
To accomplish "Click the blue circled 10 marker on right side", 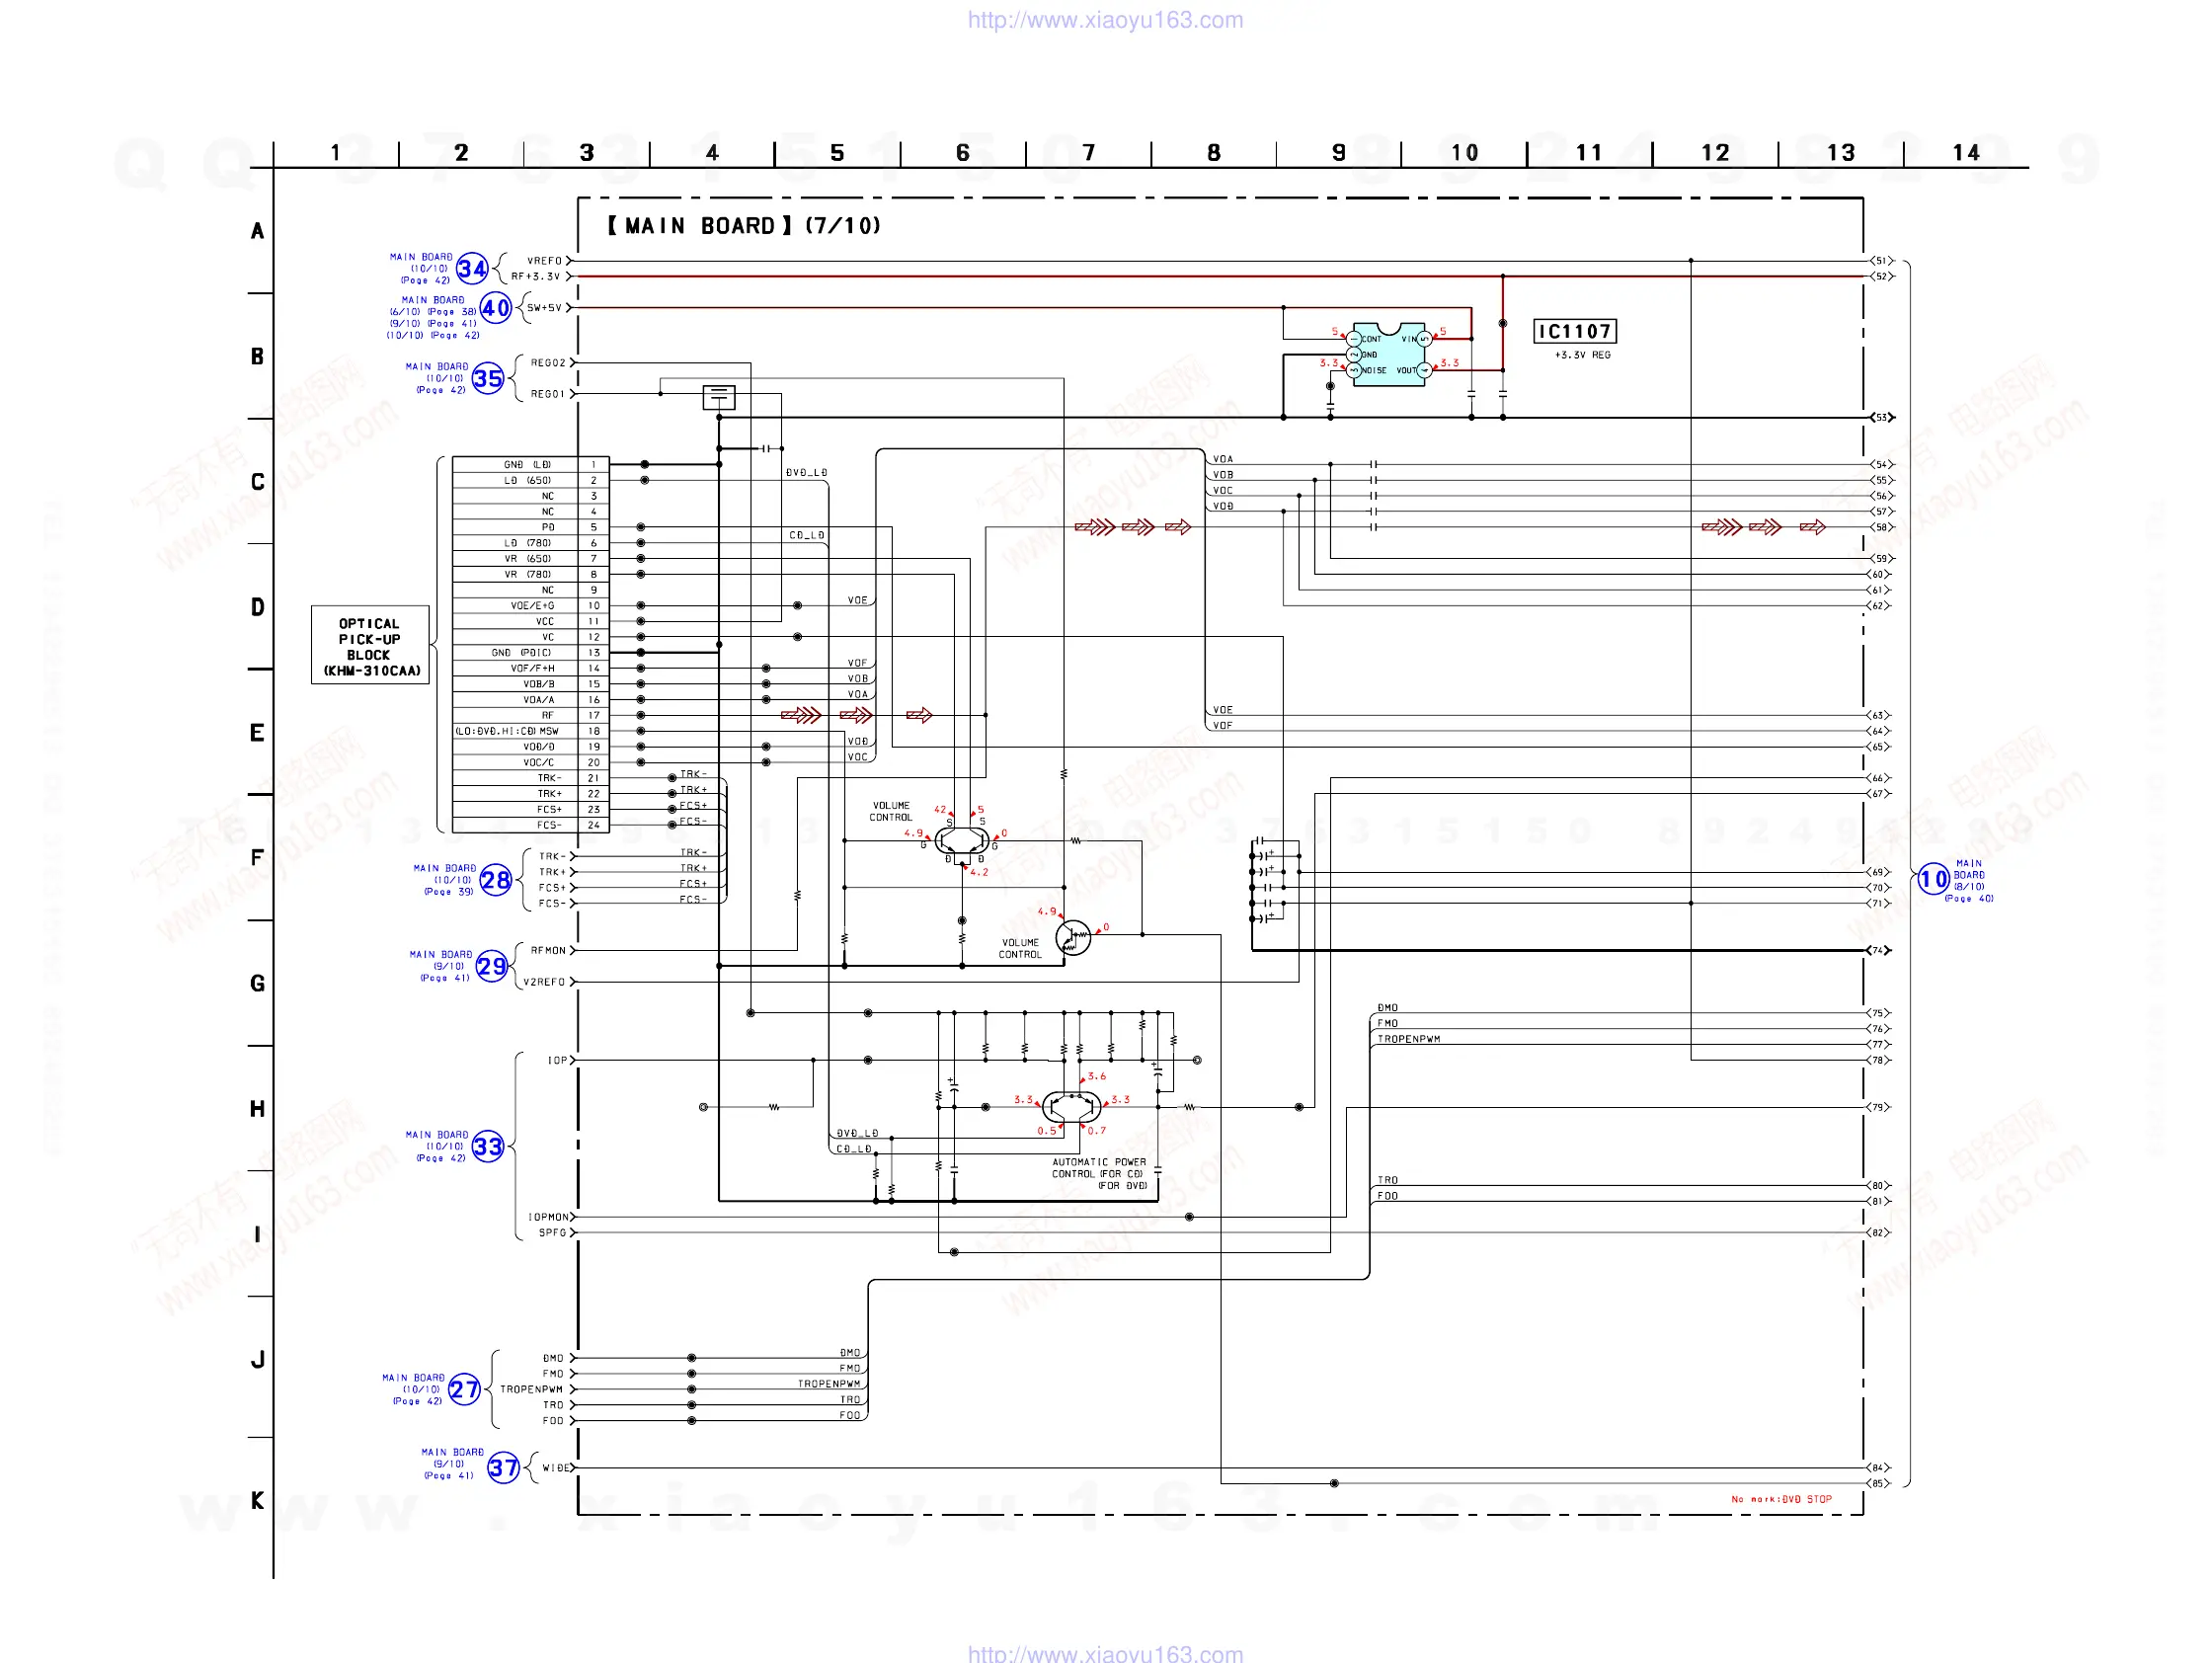I will pyautogui.click(x=1932, y=879).
